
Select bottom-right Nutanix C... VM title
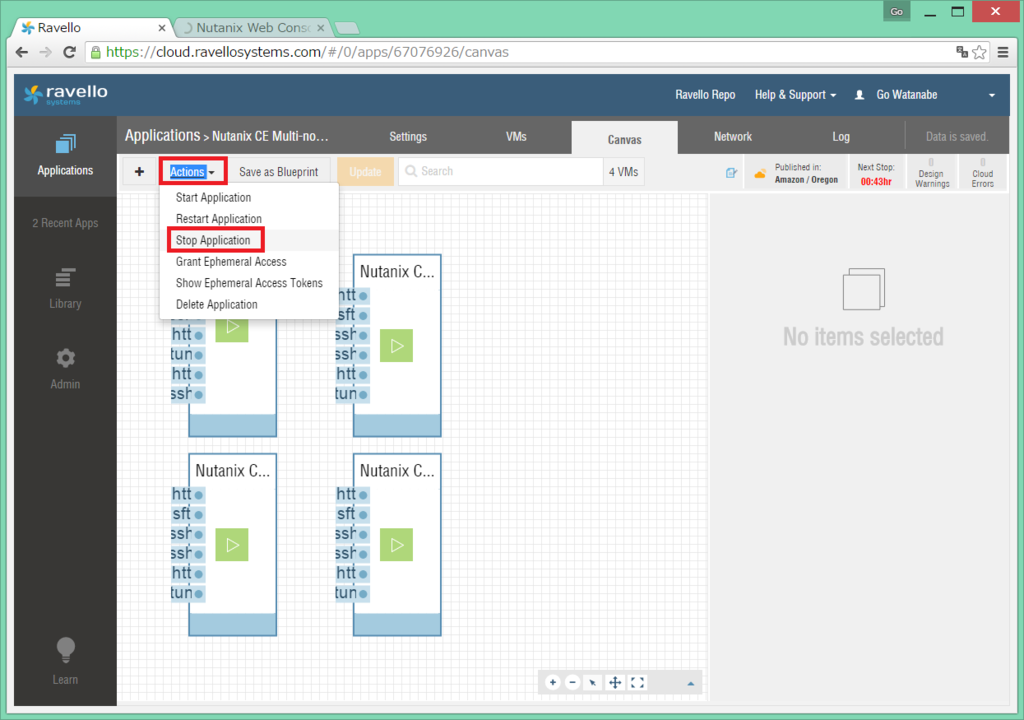(397, 471)
